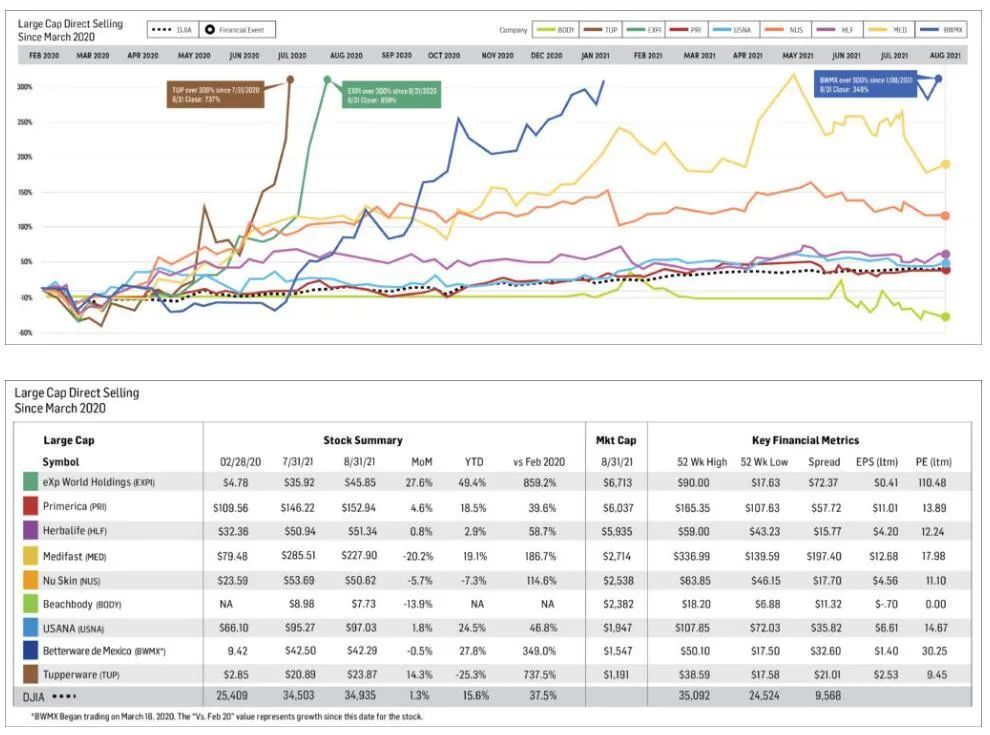Click Primerica's $6,037 market cap value

point(616,507)
